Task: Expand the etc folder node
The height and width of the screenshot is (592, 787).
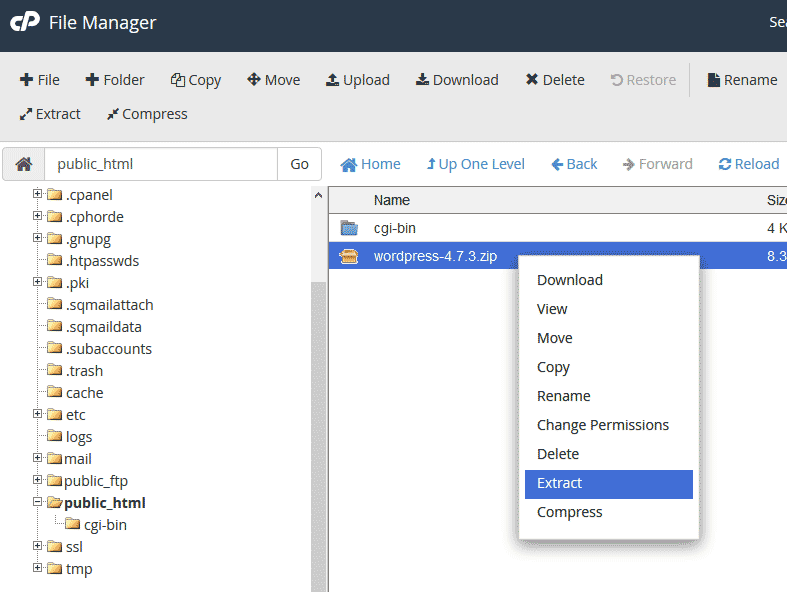Action: coord(37,414)
